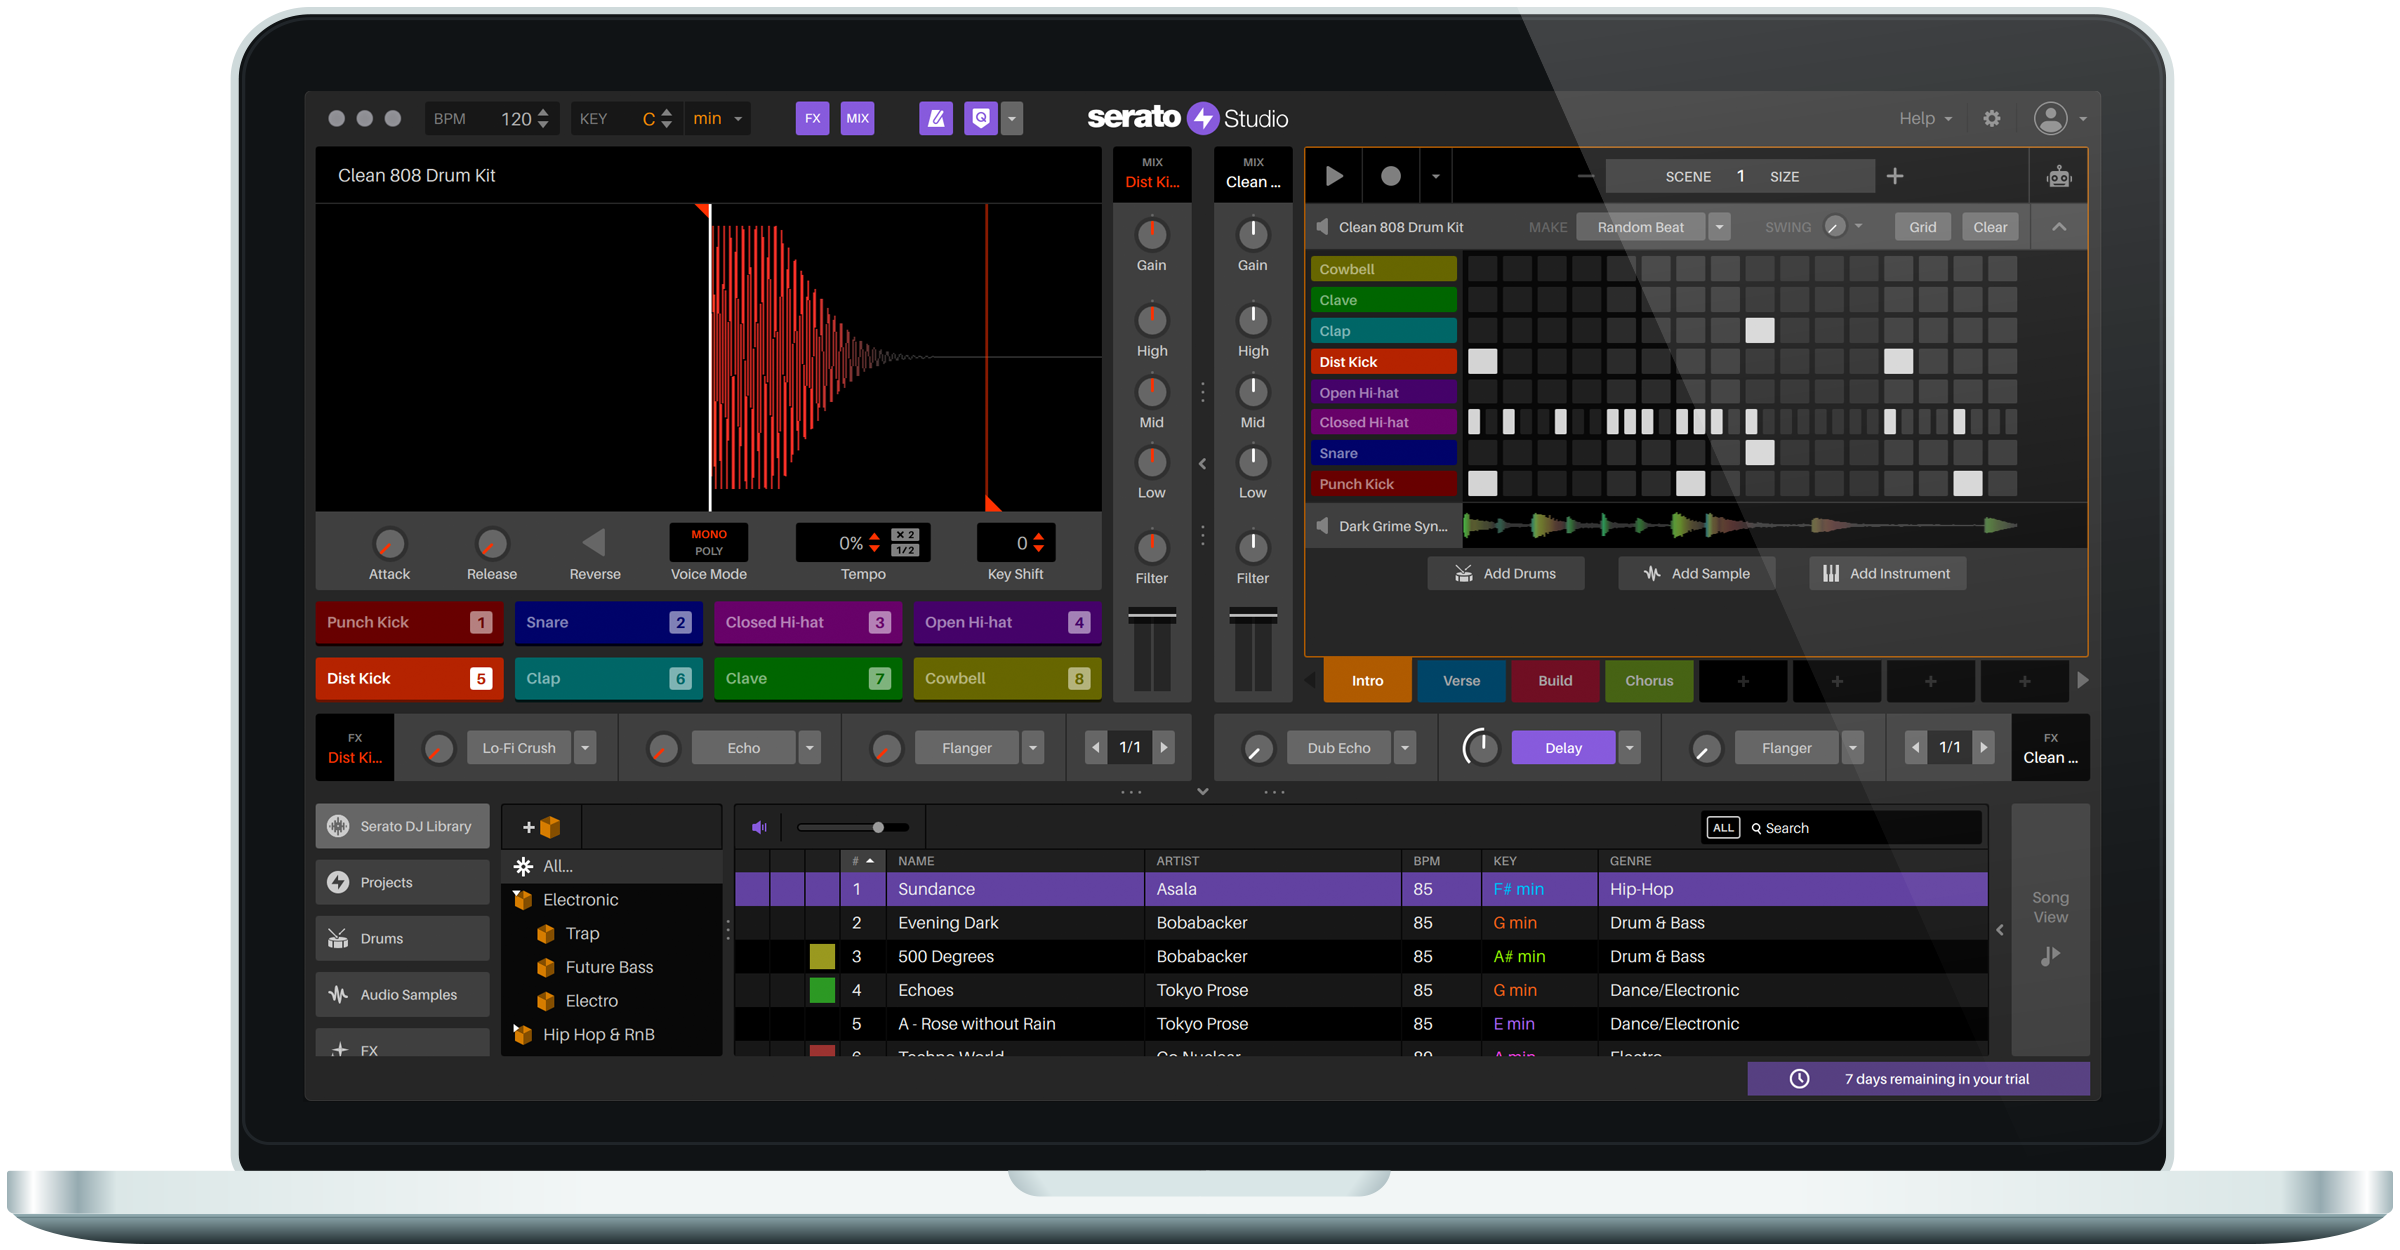This screenshot has width=2400, height=1250.
Task: Click the Clear button in the drum sequencer
Action: pos(1990,226)
